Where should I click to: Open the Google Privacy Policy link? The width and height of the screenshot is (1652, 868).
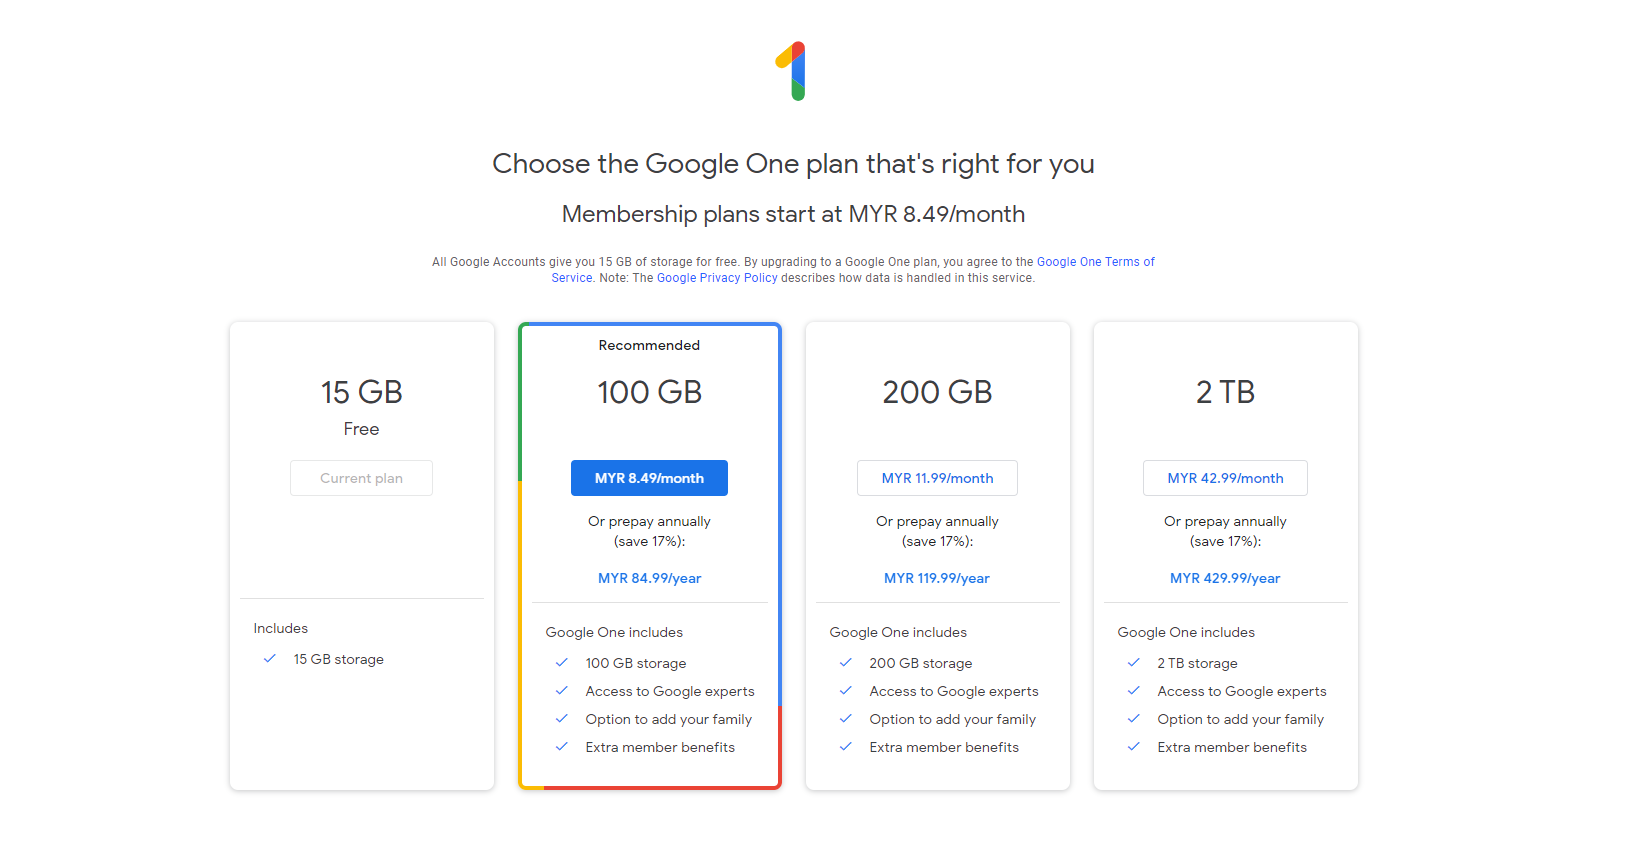717,278
